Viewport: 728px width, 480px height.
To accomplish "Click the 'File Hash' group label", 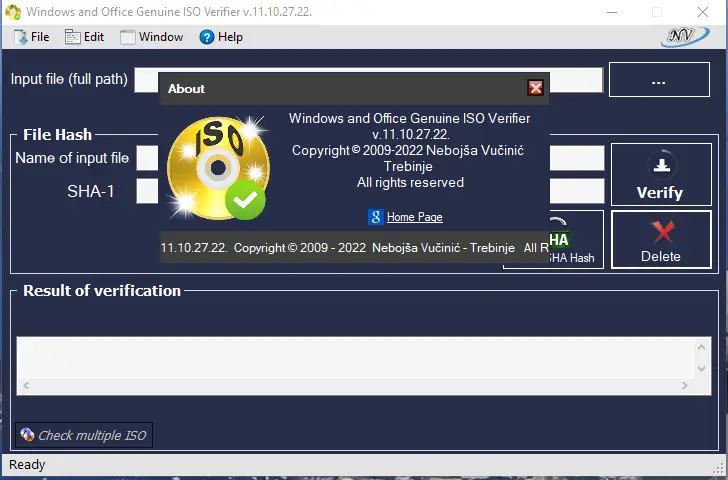I will [x=58, y=135].
